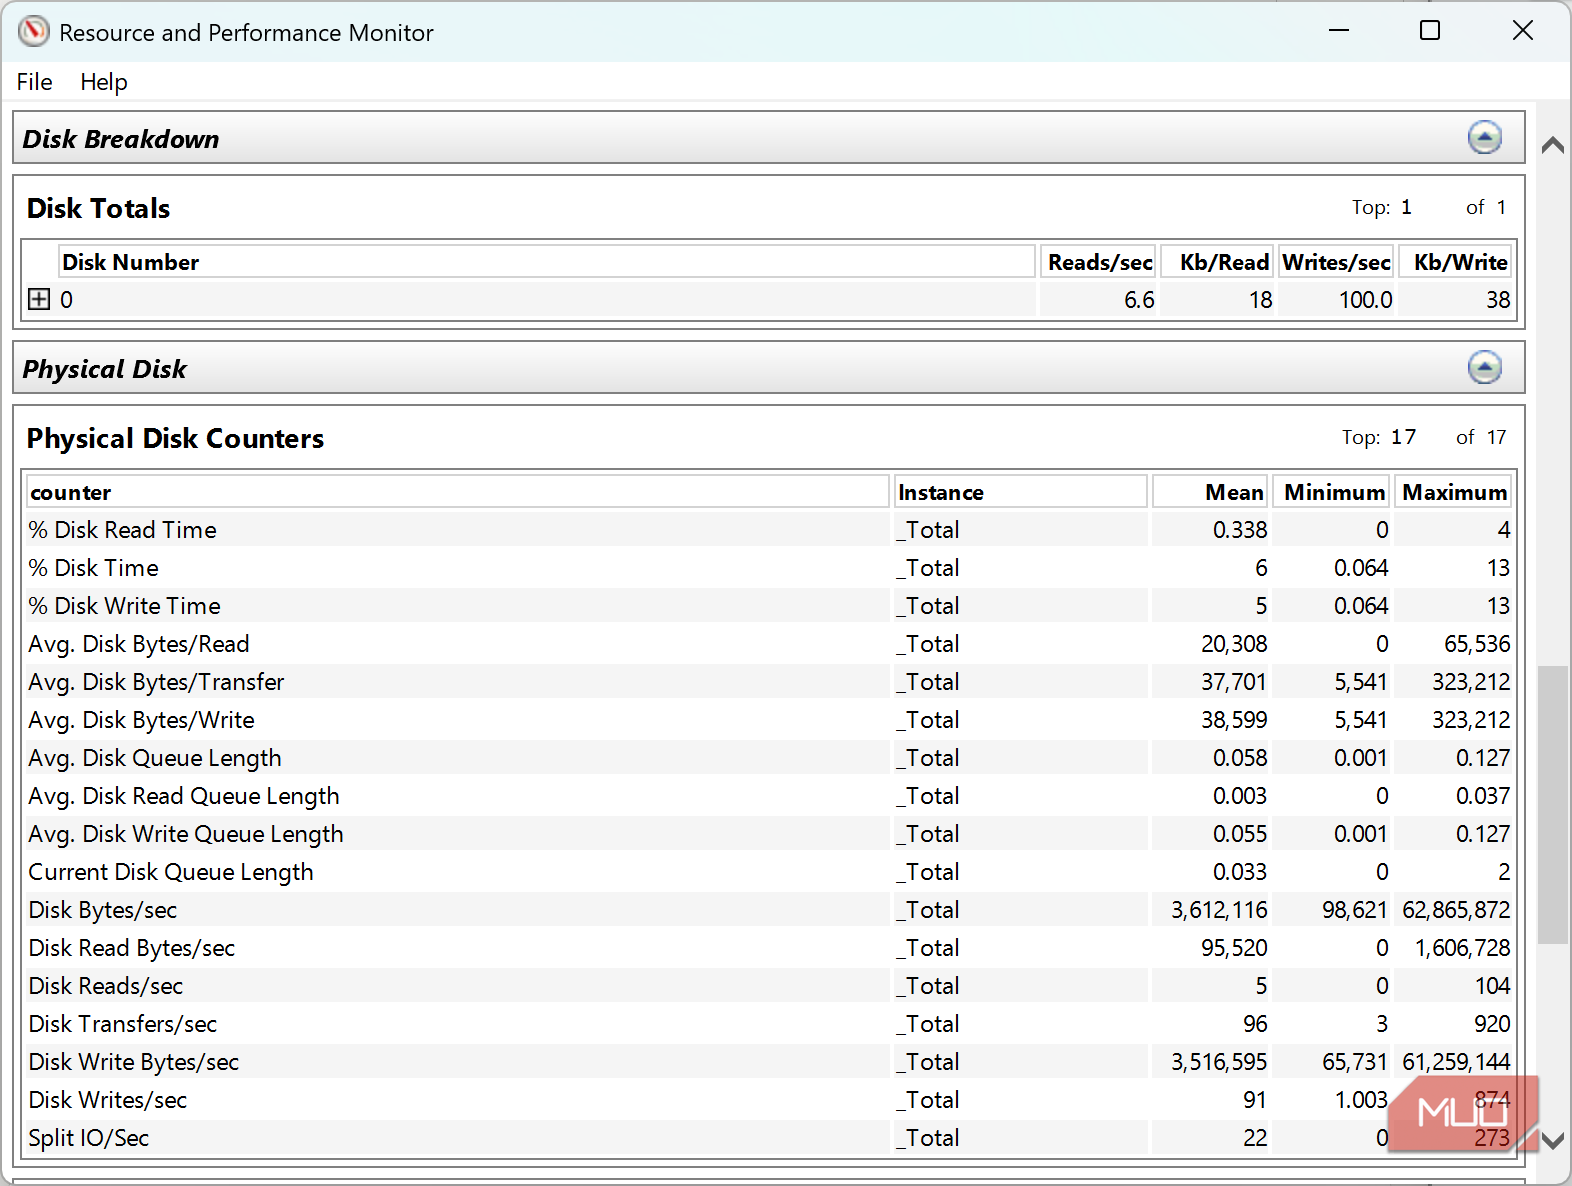
Task: Click the Physical Disk Counters Top value 17
Action: coord(1403,437)
